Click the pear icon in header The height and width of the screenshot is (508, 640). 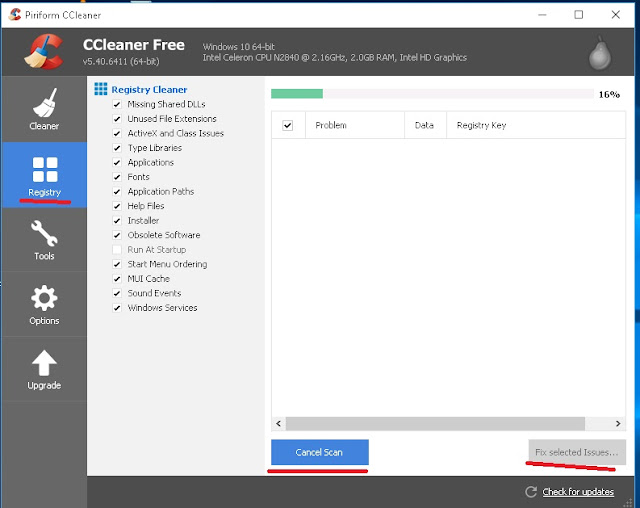click(x=600, y=53)
